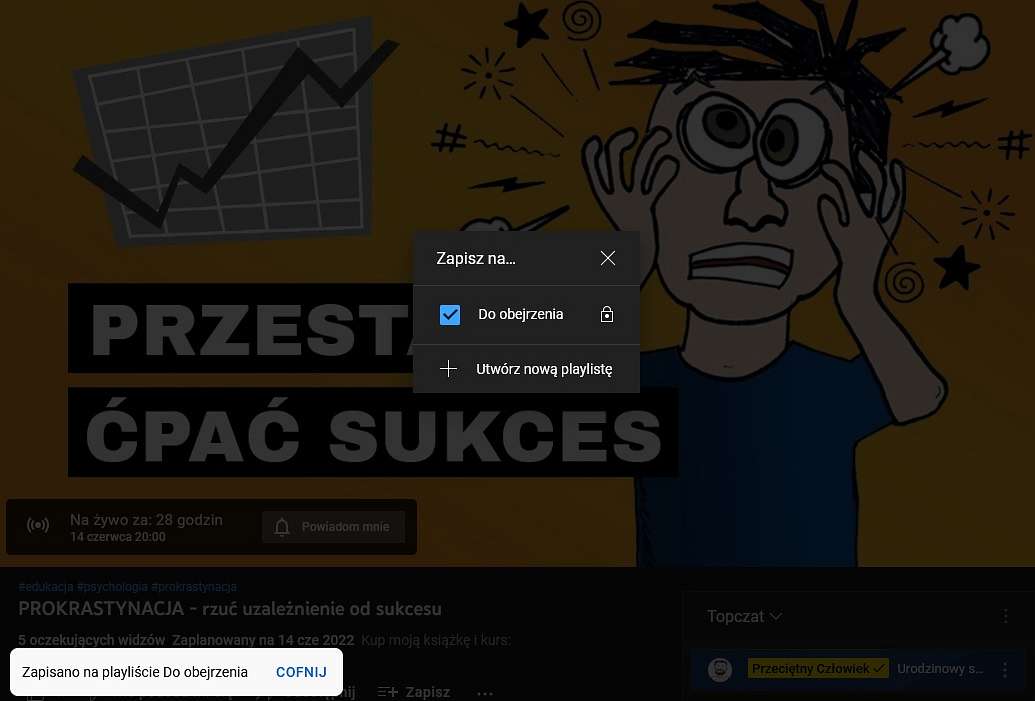
Task: Uncheck the 'Do obejrzenia' checkbox
Action: pos(450,314)
